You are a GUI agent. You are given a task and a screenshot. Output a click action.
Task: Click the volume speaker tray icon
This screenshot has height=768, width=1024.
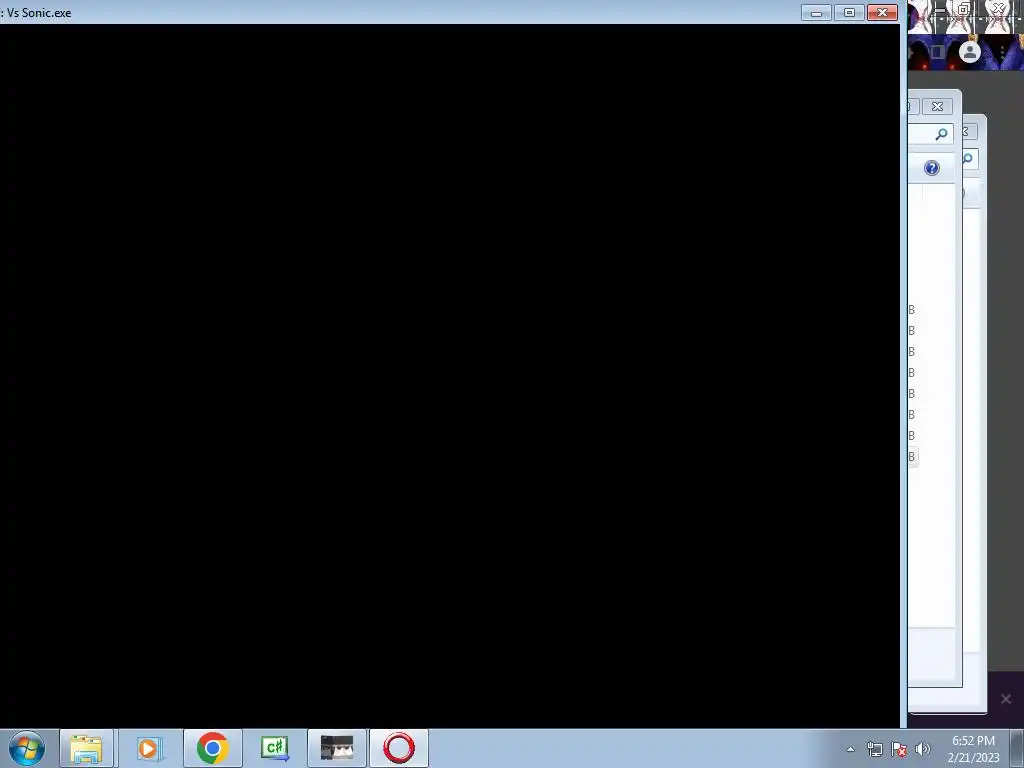922,749
